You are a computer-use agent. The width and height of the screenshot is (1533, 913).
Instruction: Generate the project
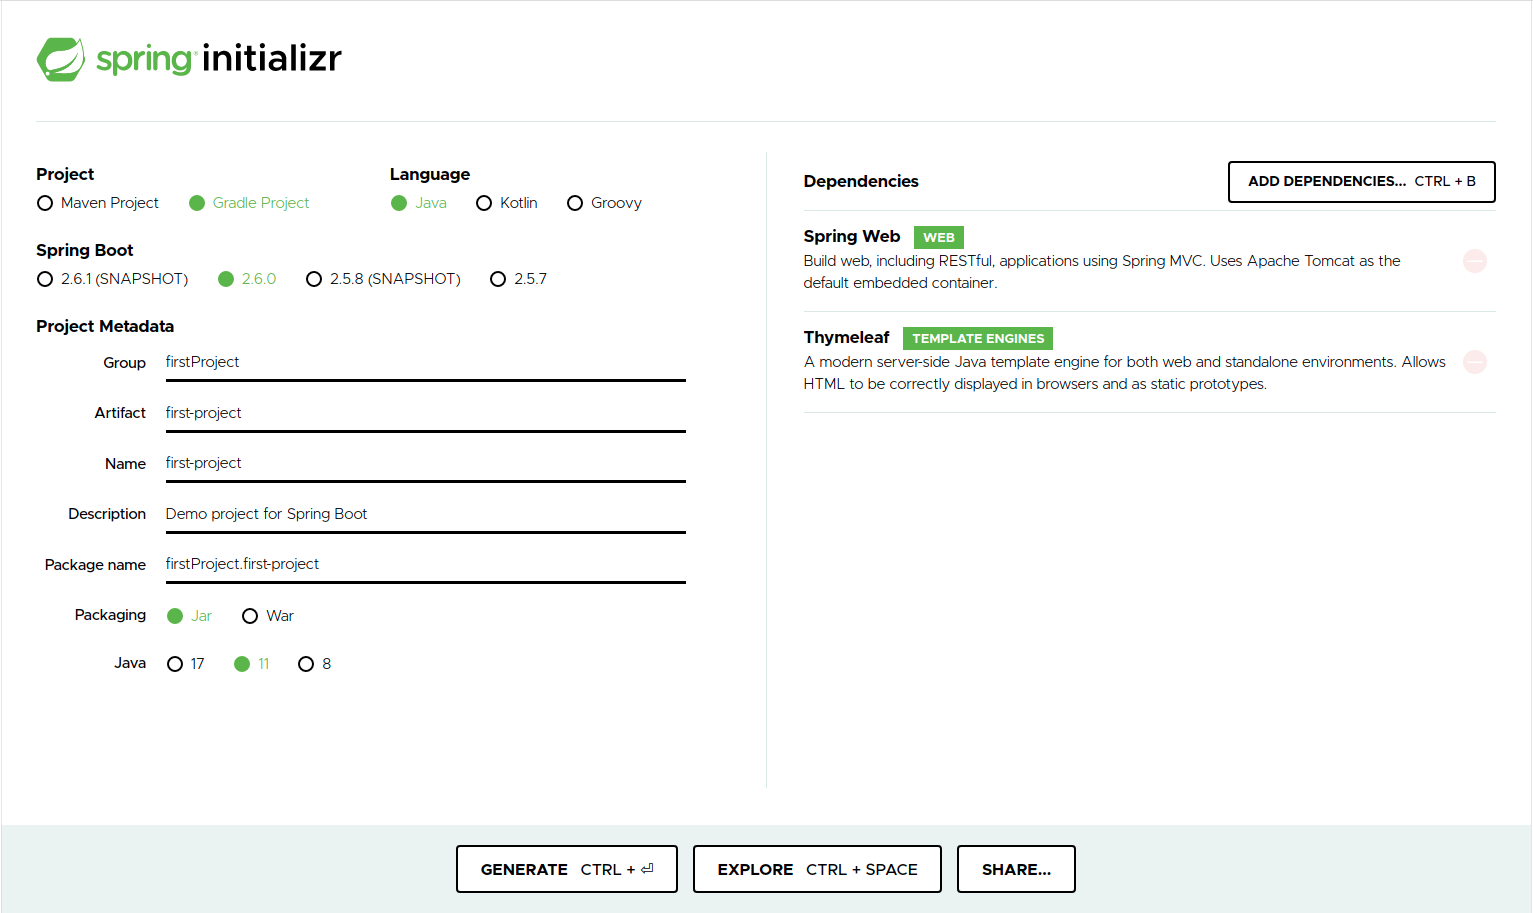[x=567, y=869]
